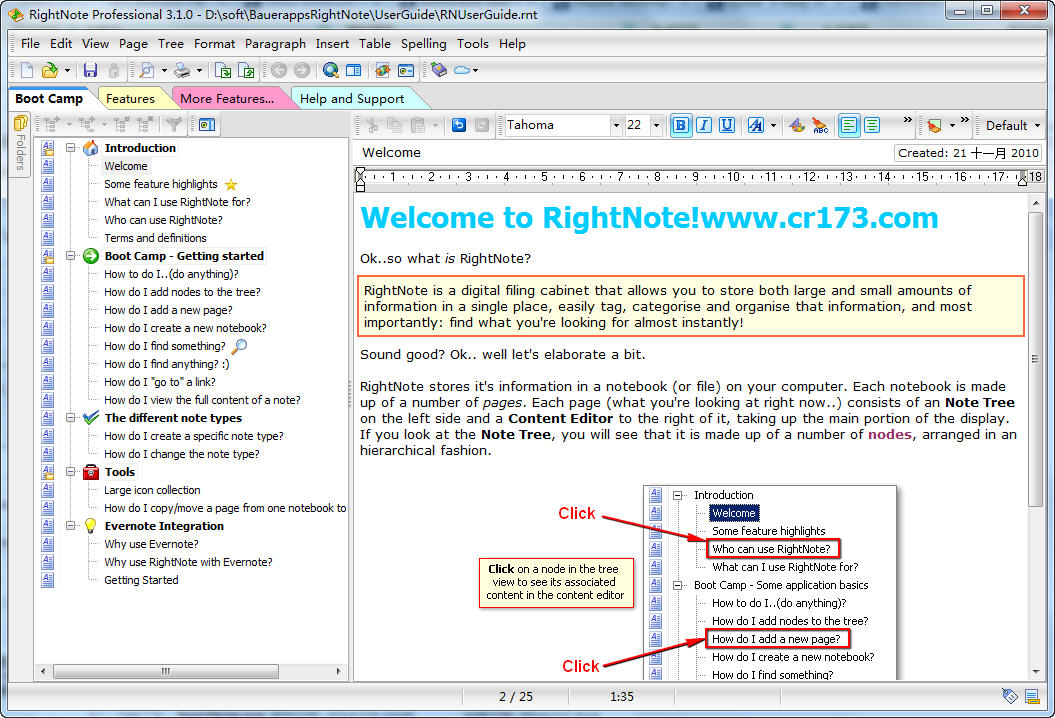Open print preview with the magnifier page icon
Screen dimensions: 1055x718
tap(146, 70)
